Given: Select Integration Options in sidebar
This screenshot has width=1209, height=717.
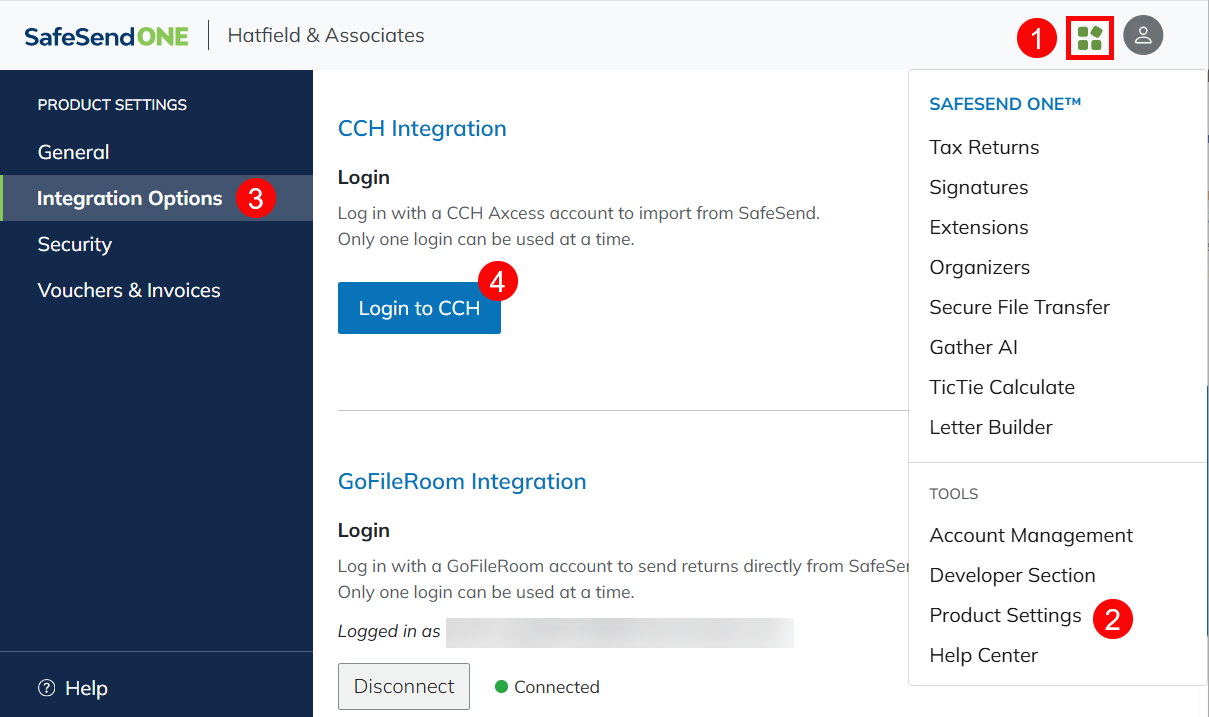Looking at the screenshot, I should pos(129,198).
